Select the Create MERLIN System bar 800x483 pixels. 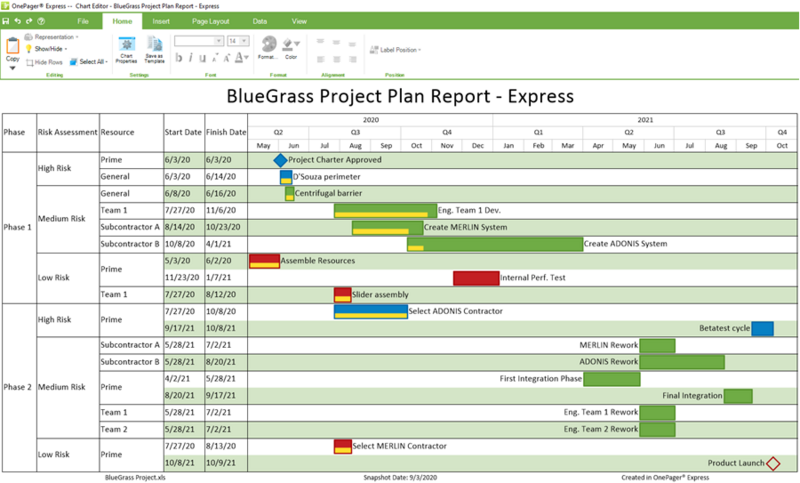[388, 227]
